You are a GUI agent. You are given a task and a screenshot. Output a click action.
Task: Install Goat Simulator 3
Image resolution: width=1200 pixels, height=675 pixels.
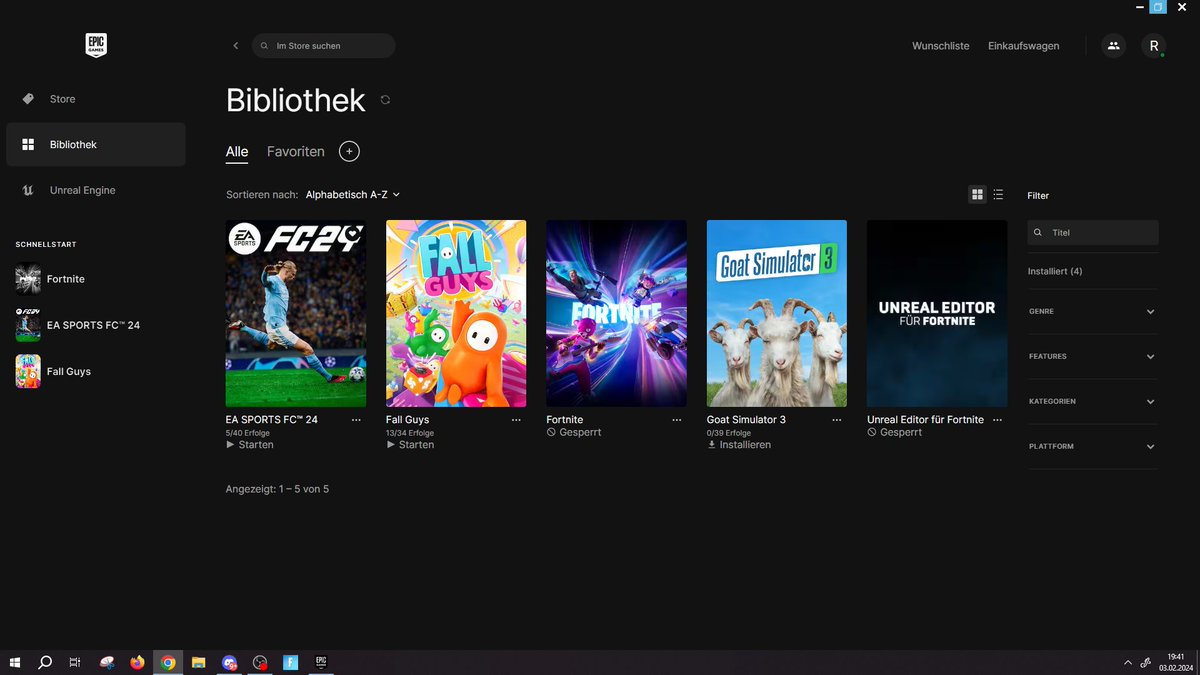tap(739, 445)
